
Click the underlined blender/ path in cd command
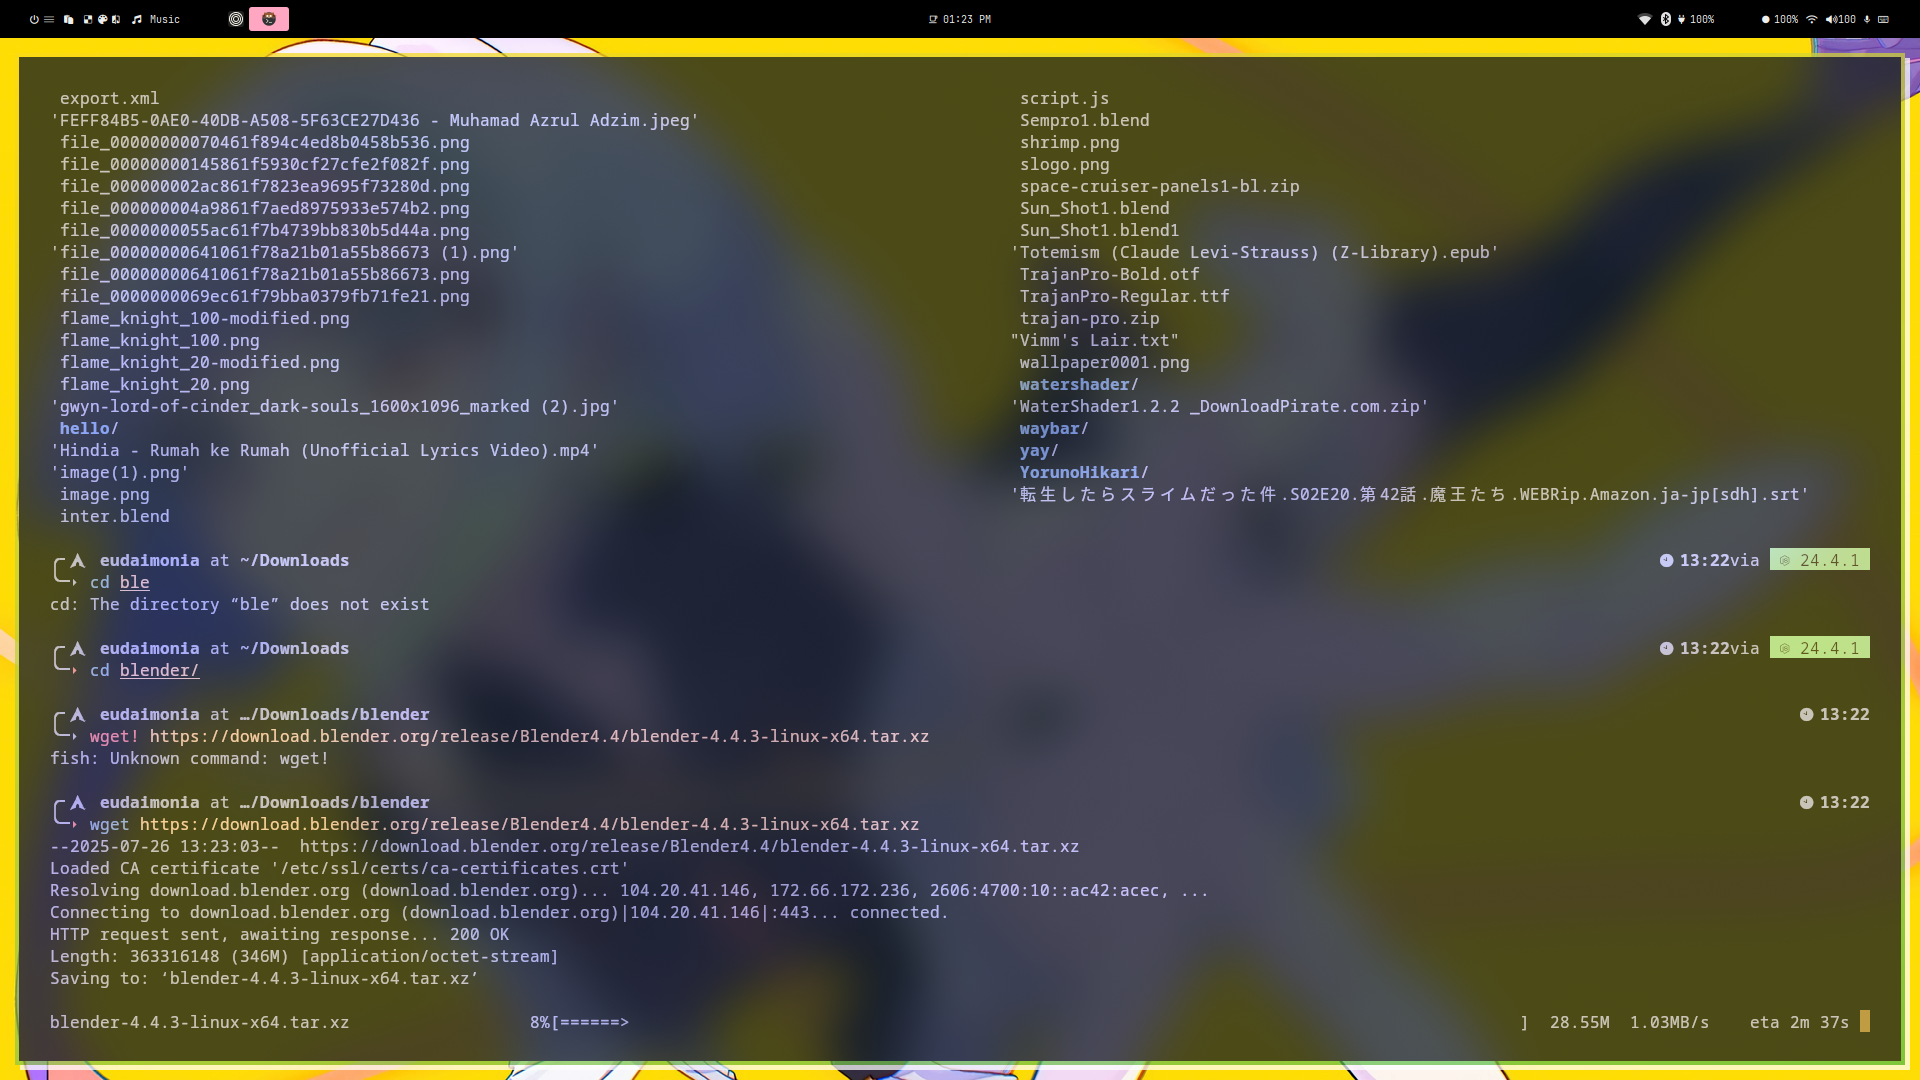(159, 671)
